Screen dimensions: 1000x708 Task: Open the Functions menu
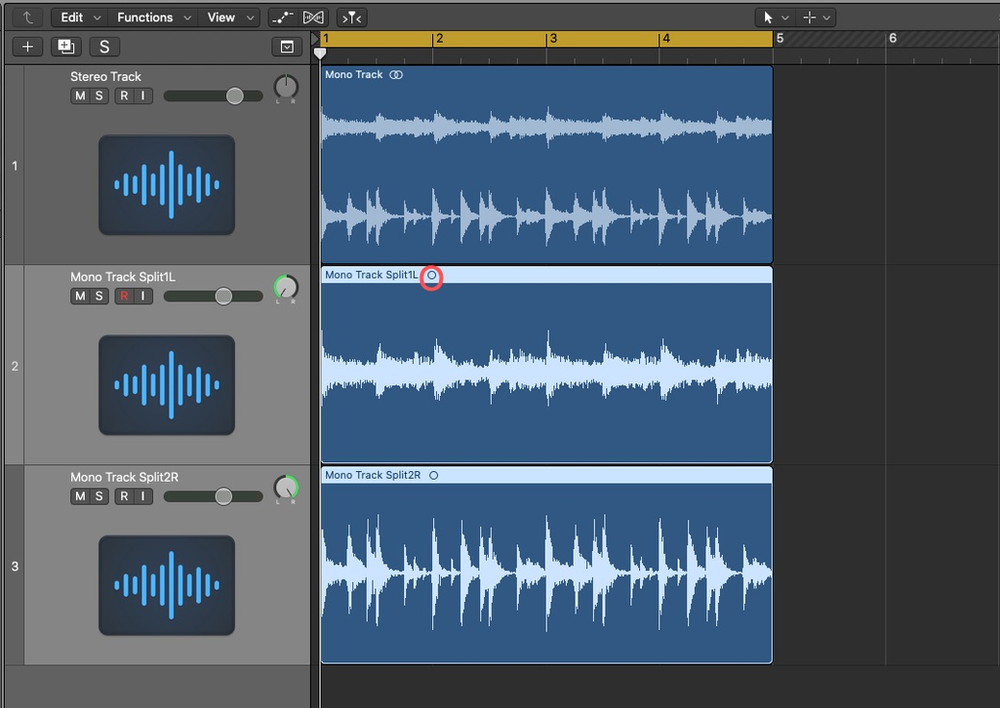[x=147, y=16]
